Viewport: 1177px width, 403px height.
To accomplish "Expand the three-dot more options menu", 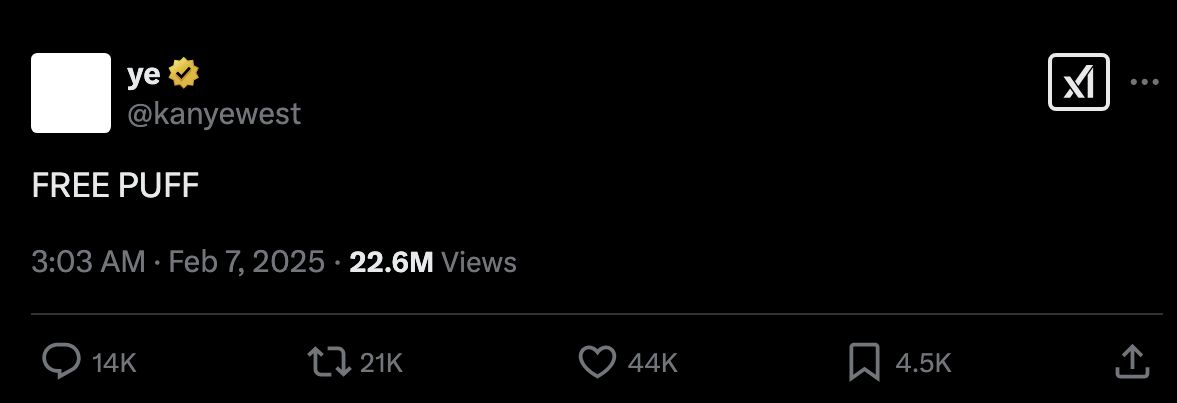I will 1144,82.
